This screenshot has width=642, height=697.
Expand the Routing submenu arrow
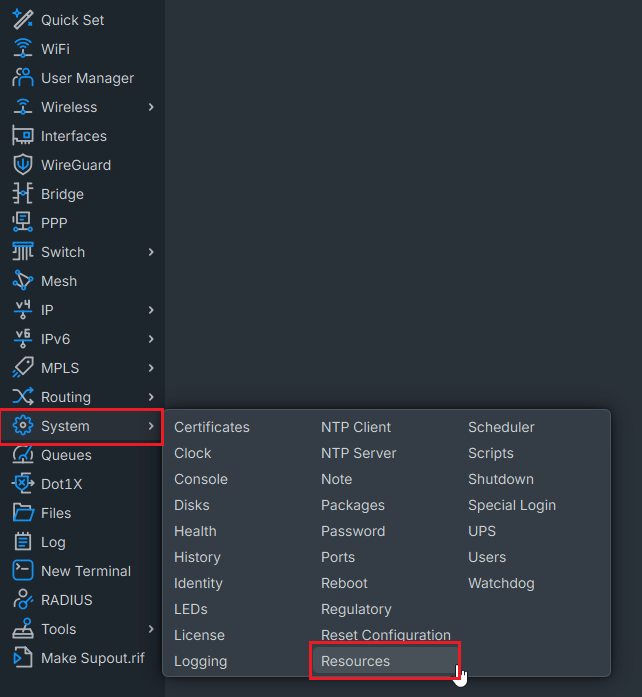pyautogui.click(x=151, y=397)
